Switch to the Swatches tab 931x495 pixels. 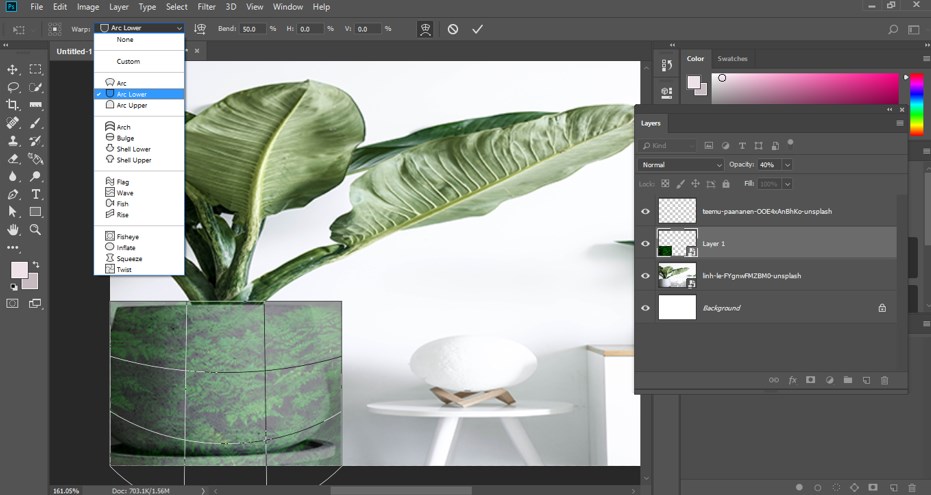click(x=732, y=59)
